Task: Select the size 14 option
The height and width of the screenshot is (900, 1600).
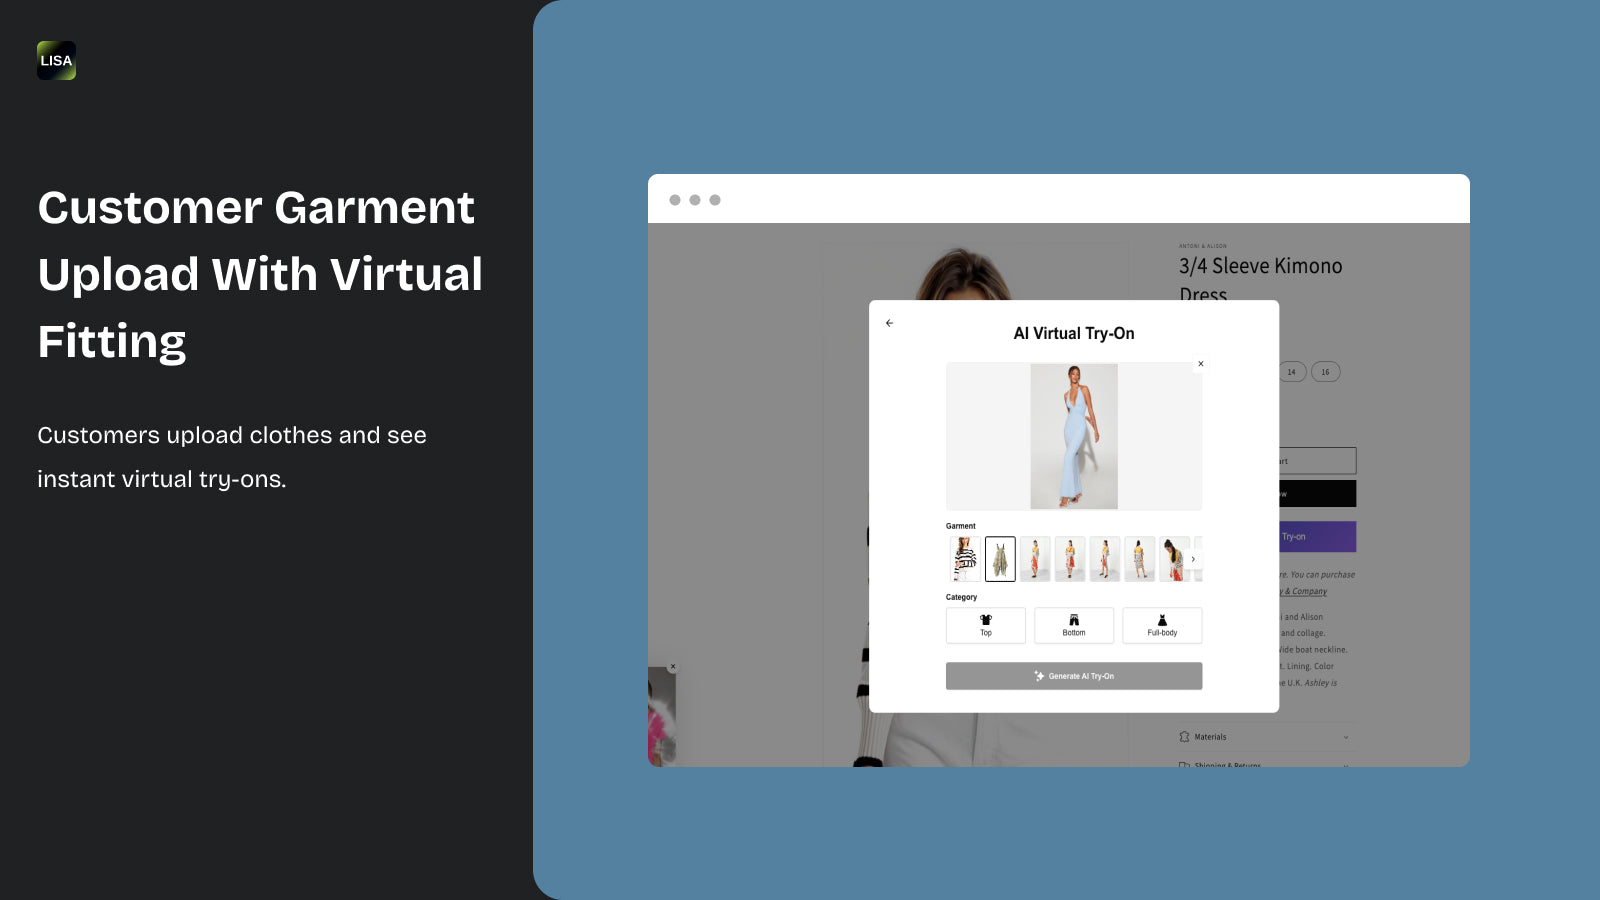Action: pyautogui.click(x=1291, y=372)
